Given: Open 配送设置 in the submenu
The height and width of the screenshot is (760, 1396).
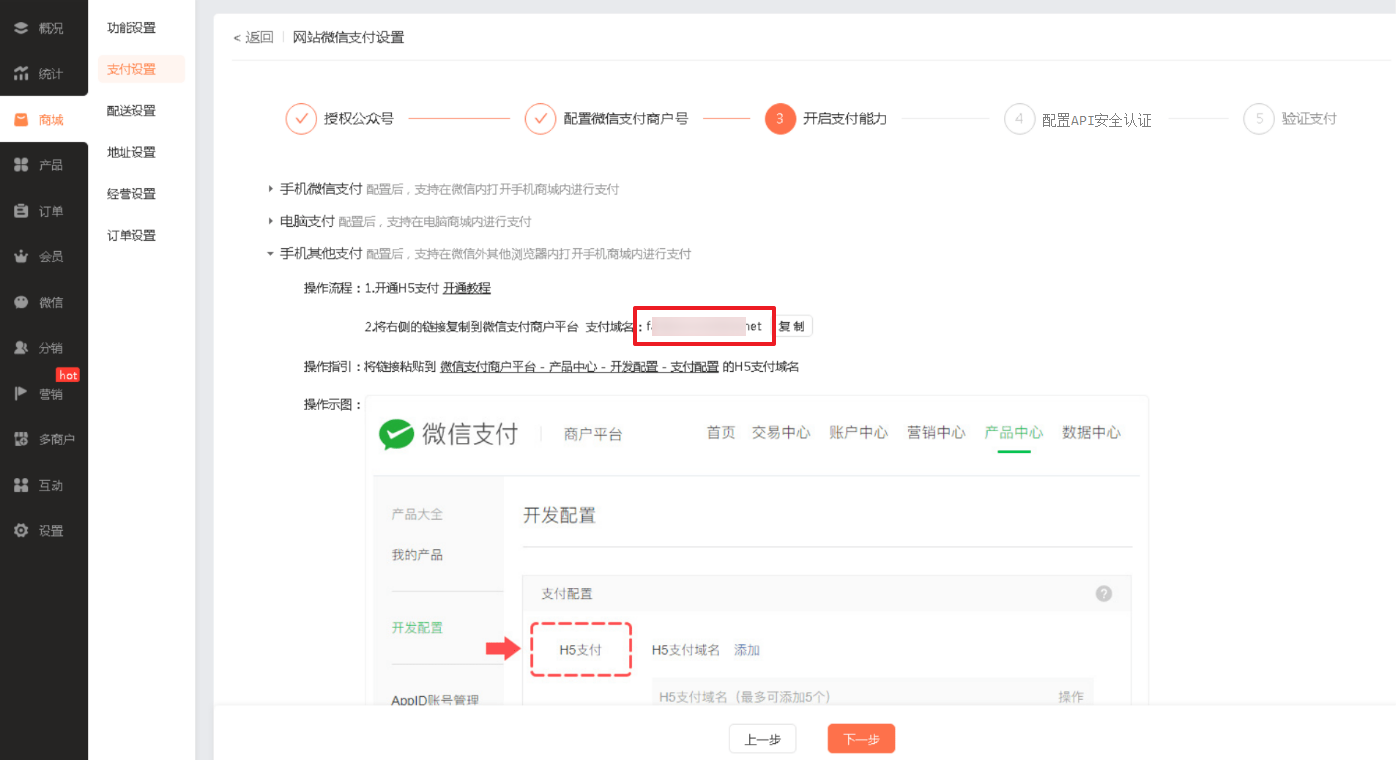Looking at the screenshot, I should tap(131, 111).
